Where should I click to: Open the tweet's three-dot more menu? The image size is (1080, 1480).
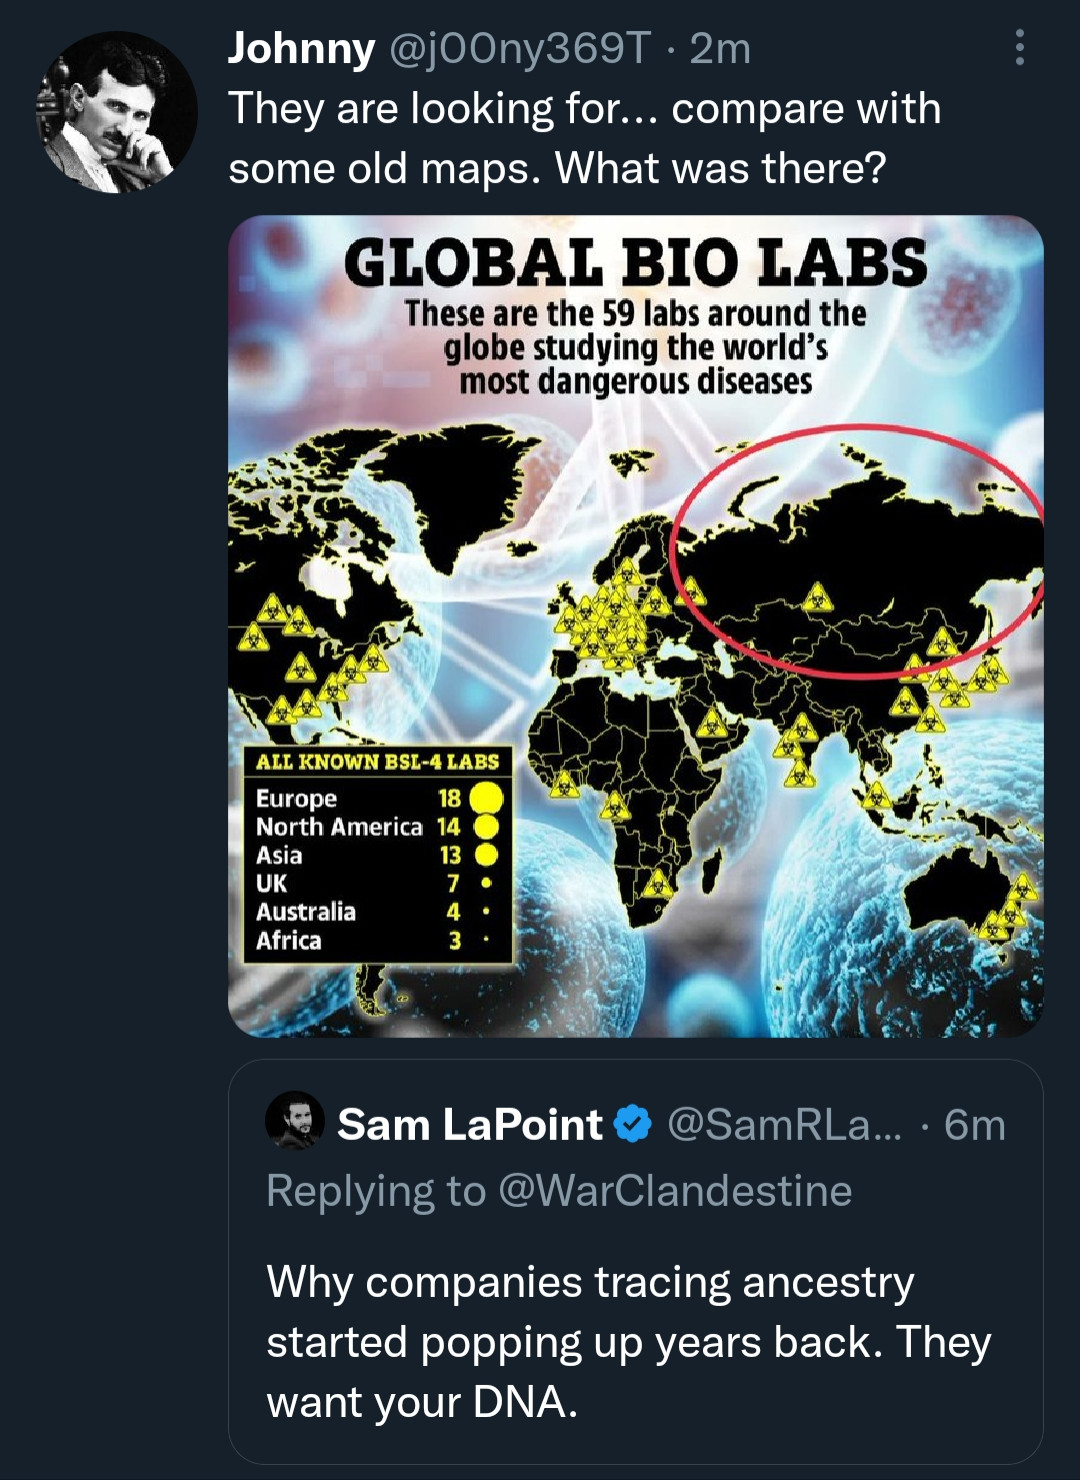(x=1019, y=47)
